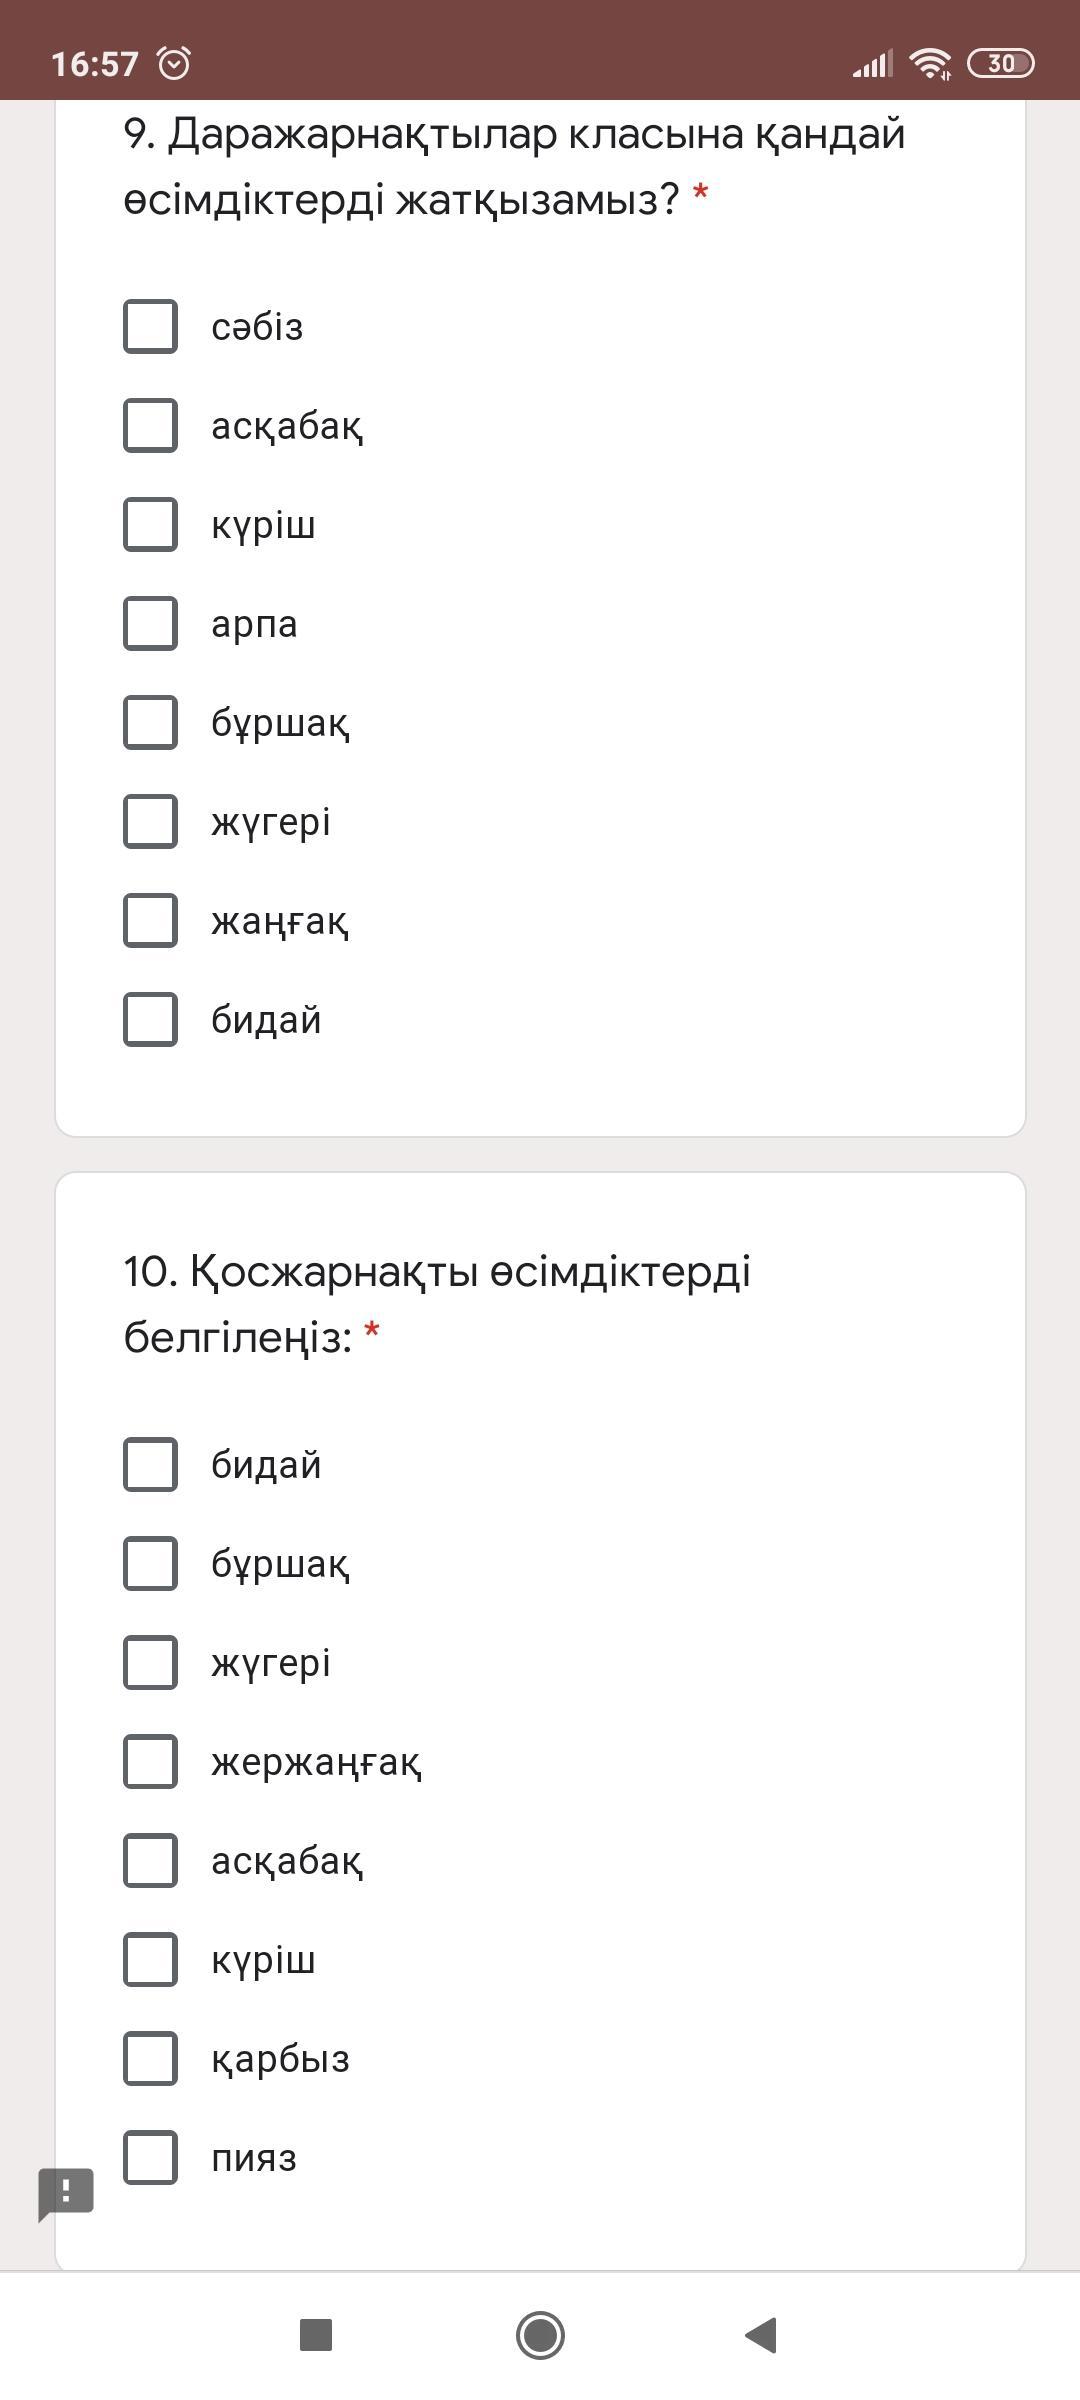The height and width of the screenshot is (2400, 1080).
Task: Tap the 16:57 clock in status bar
Action: (x=95, y=64)
